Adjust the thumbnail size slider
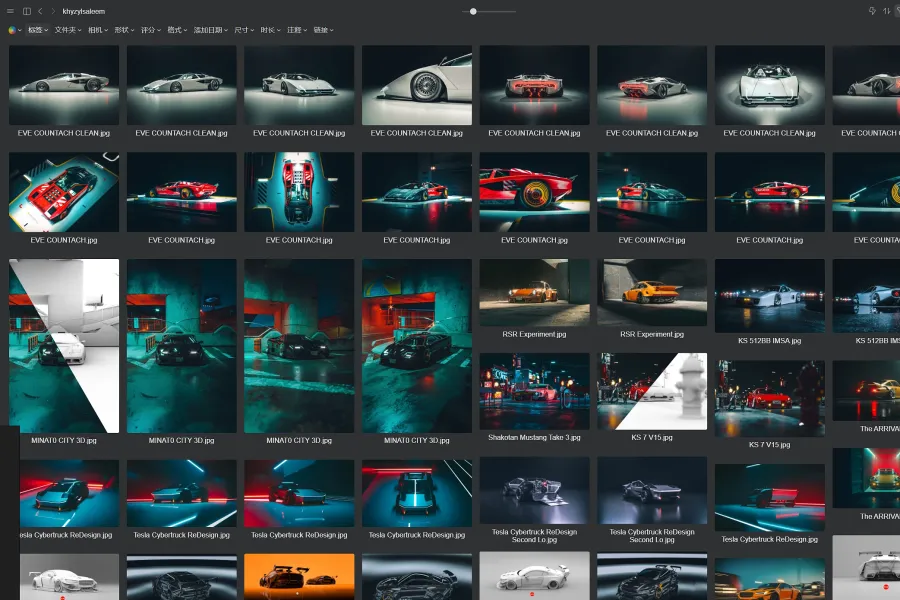900x600 pixels. coord(473,11)
